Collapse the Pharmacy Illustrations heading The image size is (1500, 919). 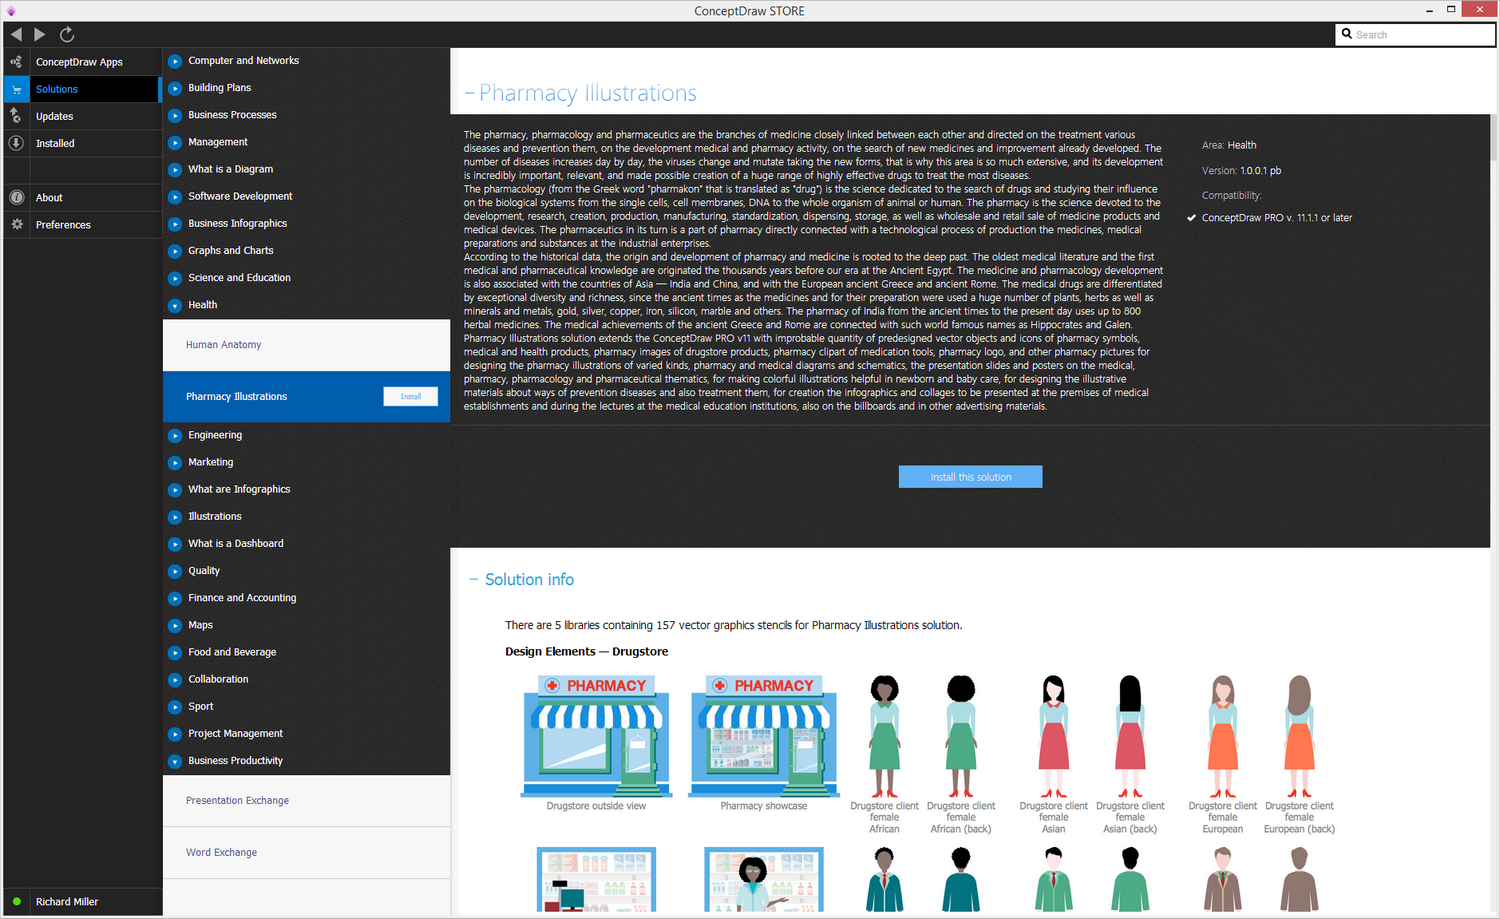pos(469,94)
